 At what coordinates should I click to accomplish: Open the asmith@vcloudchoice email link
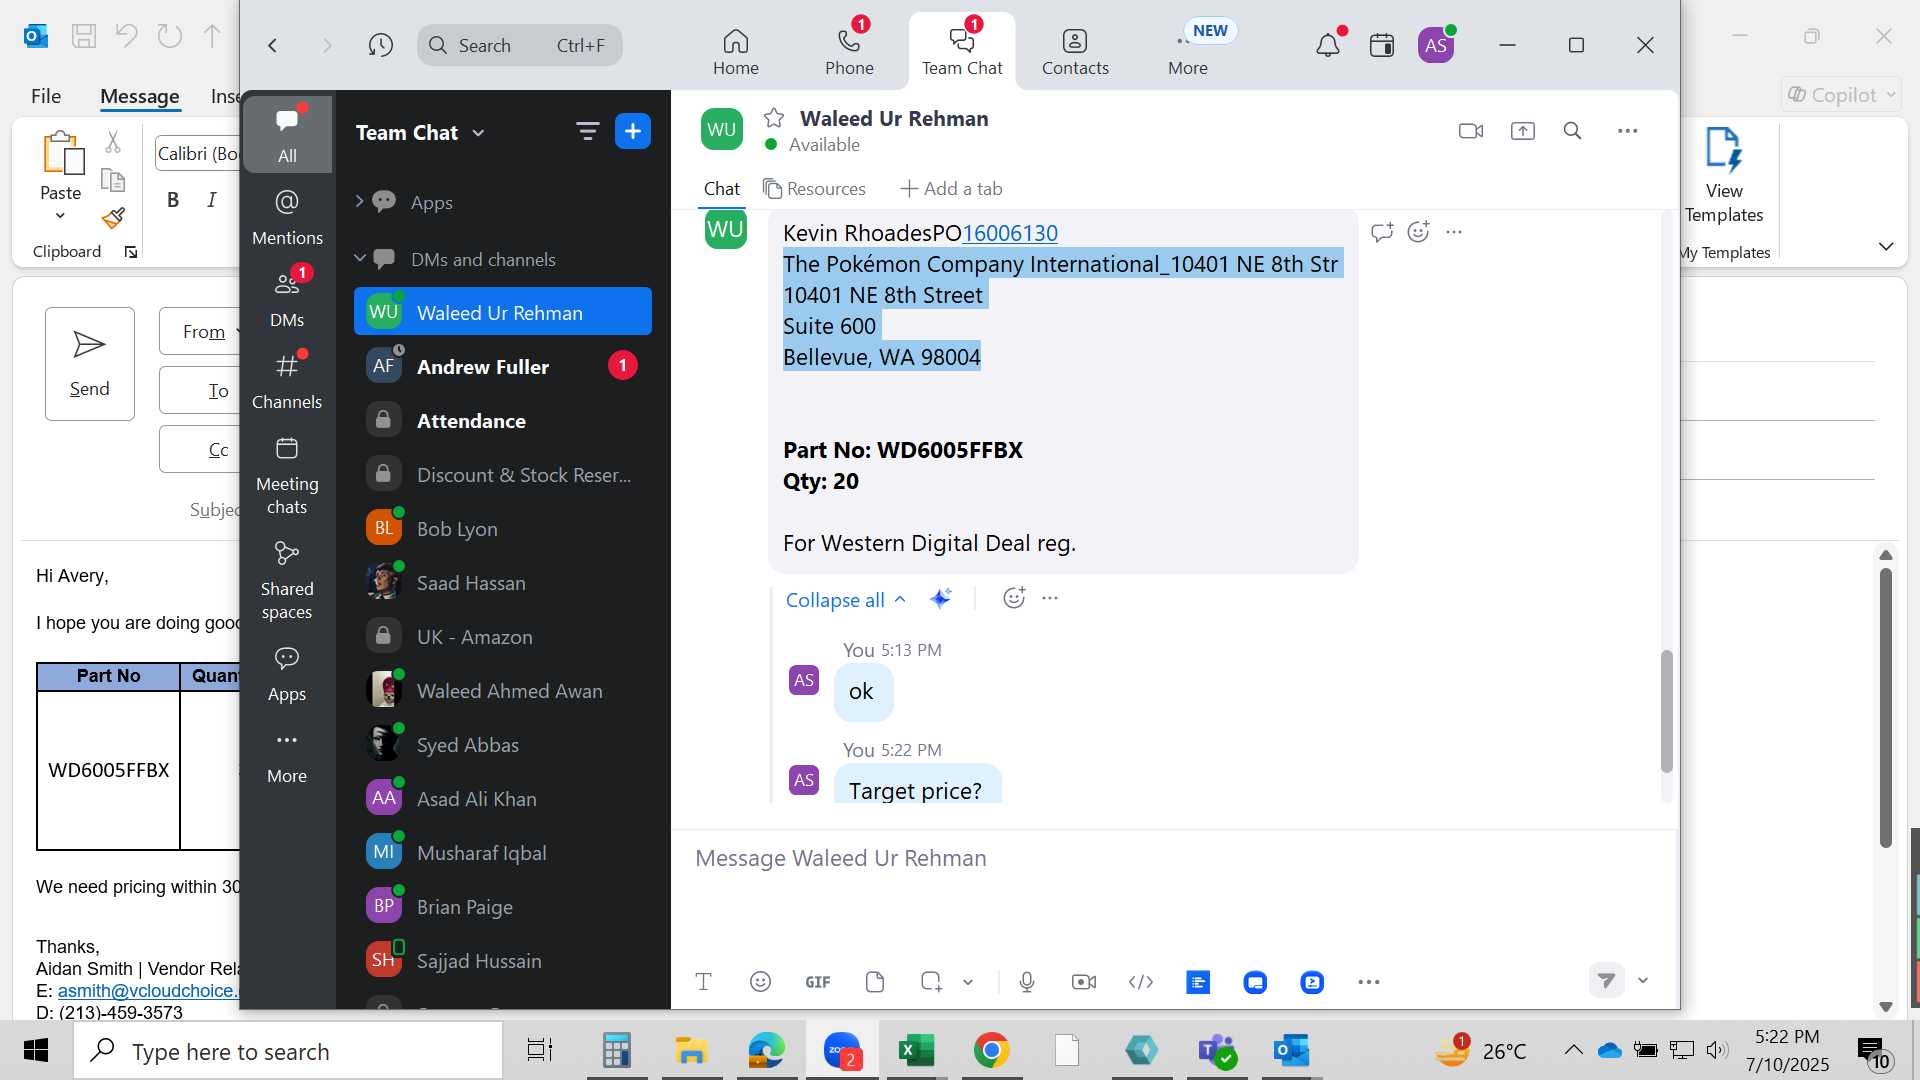(x=148, y=991)
